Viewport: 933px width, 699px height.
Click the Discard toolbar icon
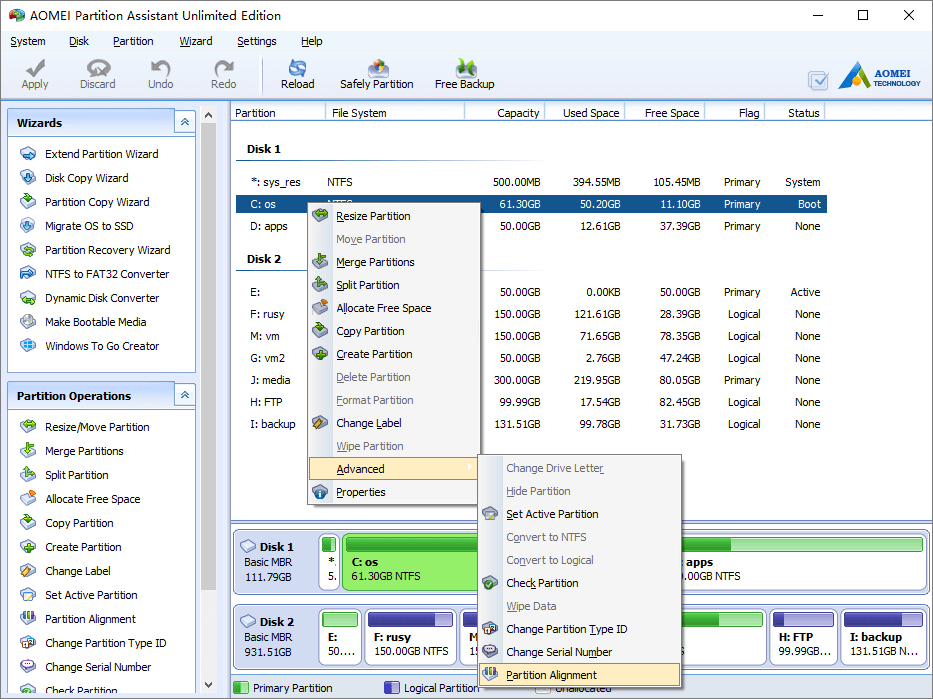98,68
